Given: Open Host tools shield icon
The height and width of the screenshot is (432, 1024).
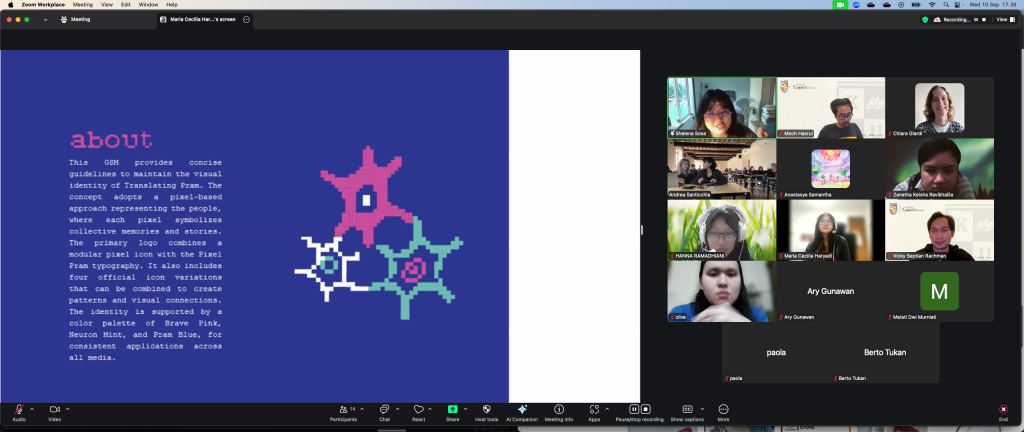Looking at the screenshot, I should [486, 410].
